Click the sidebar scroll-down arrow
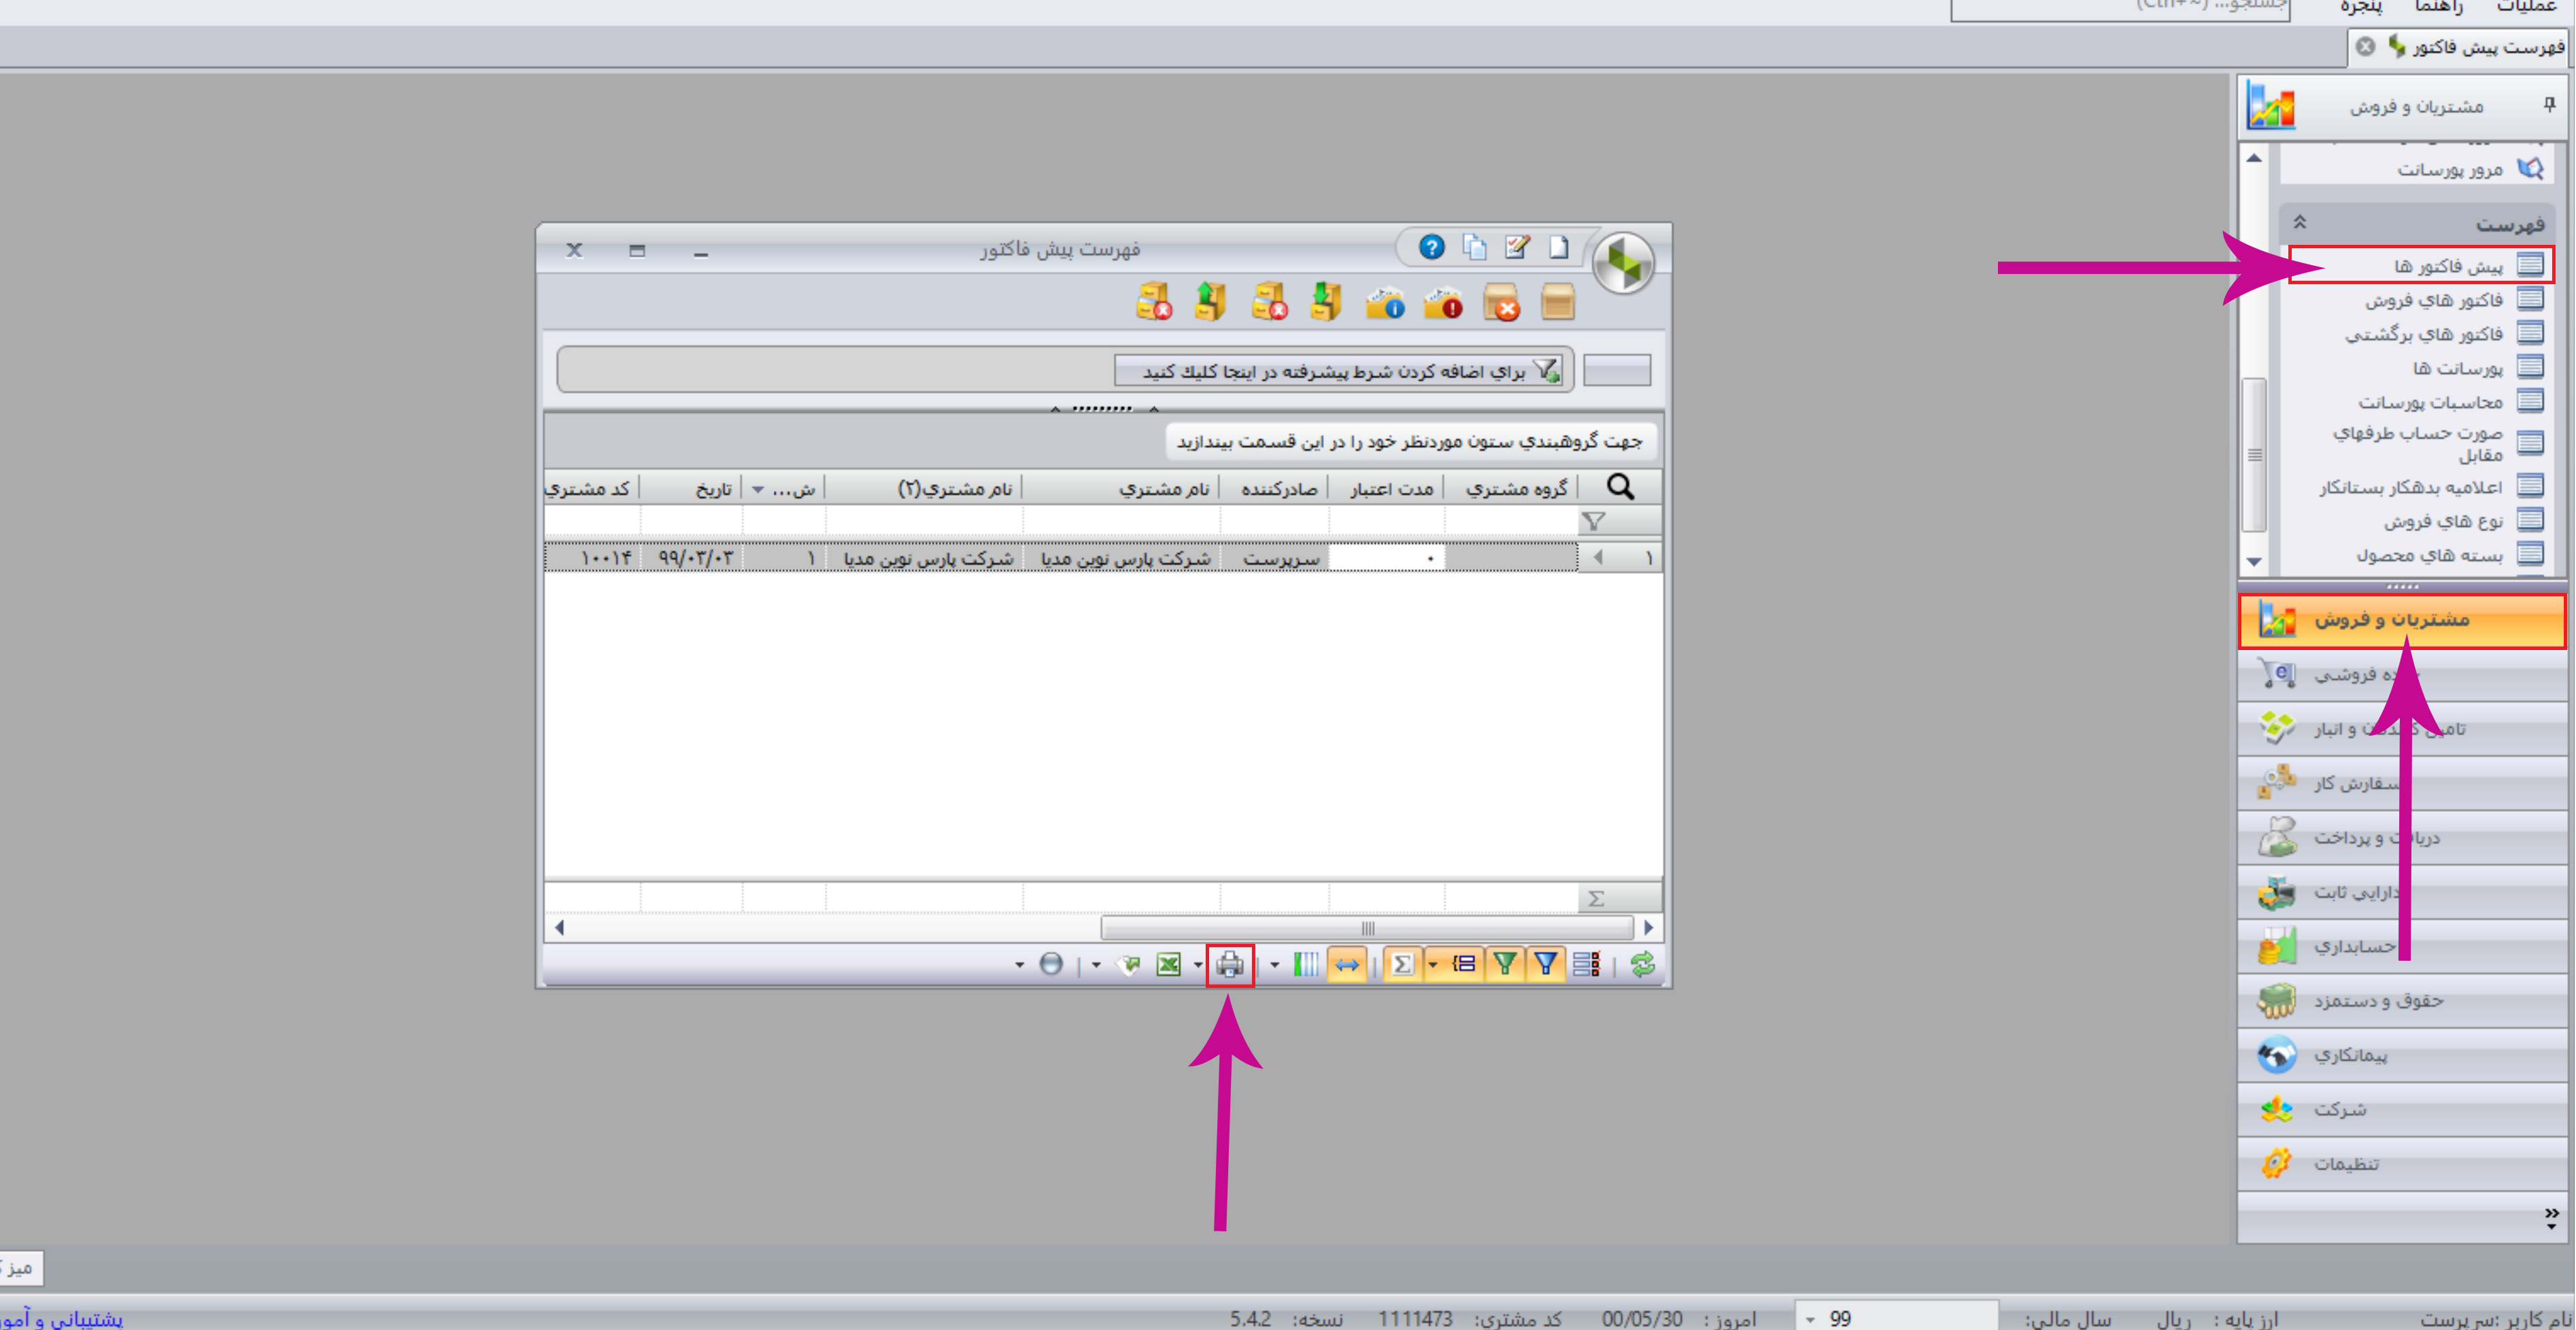The image size is (2576, 1330). point(2254,561)
